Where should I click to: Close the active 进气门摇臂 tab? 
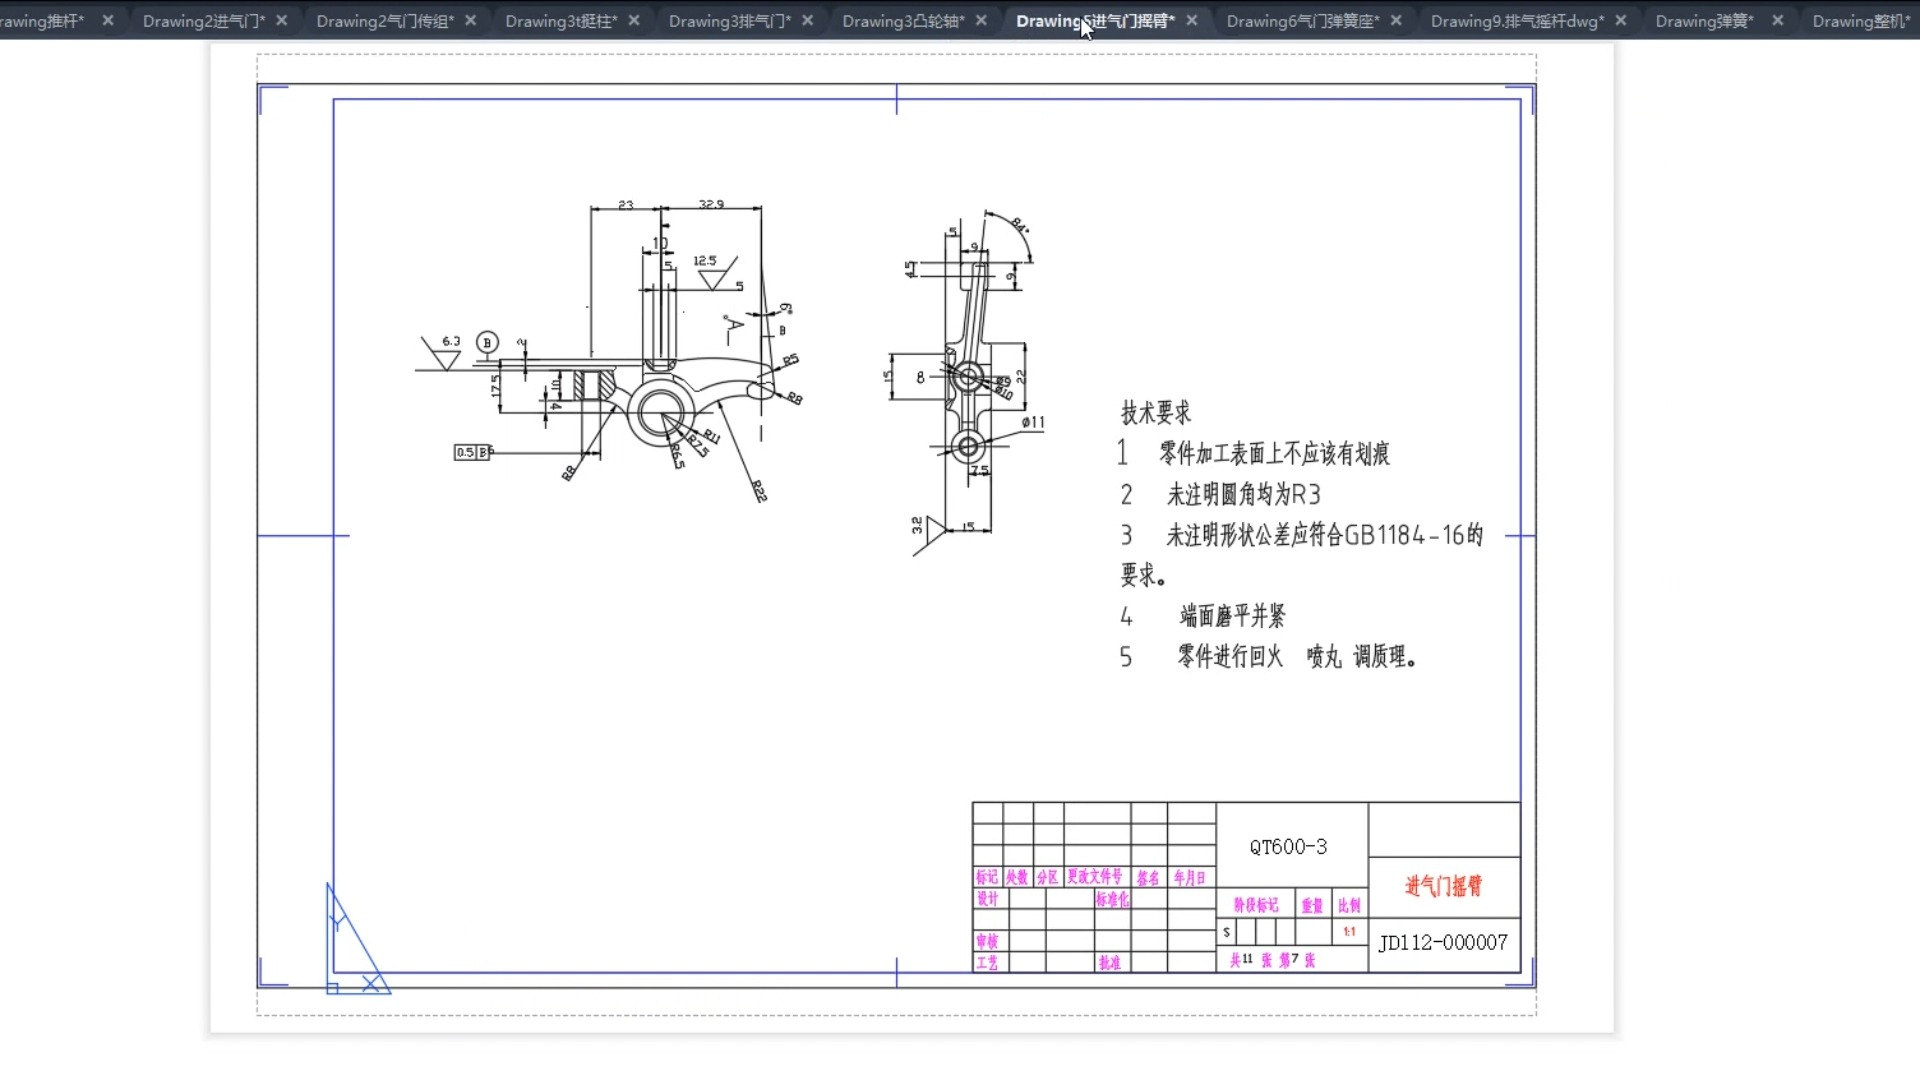point(1192,20)
